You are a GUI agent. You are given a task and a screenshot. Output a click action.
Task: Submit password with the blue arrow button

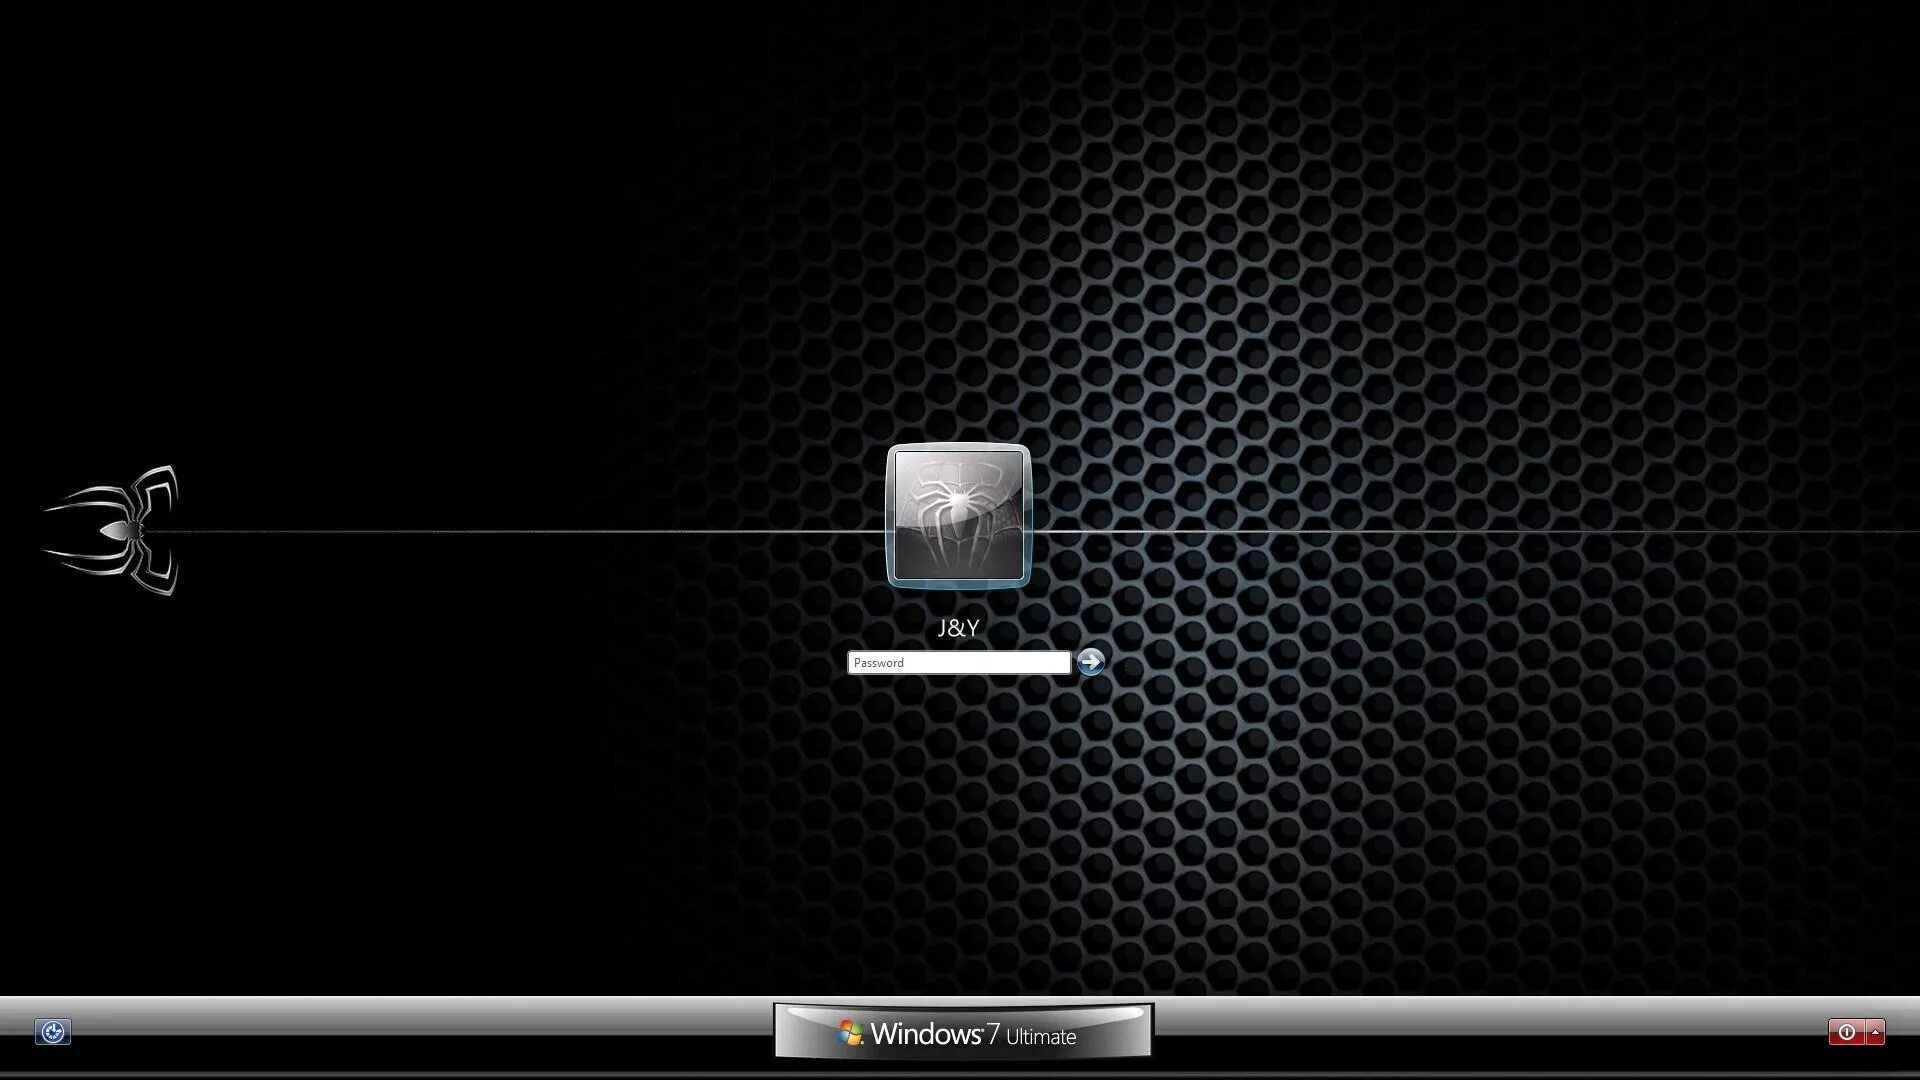[1091, 662]
